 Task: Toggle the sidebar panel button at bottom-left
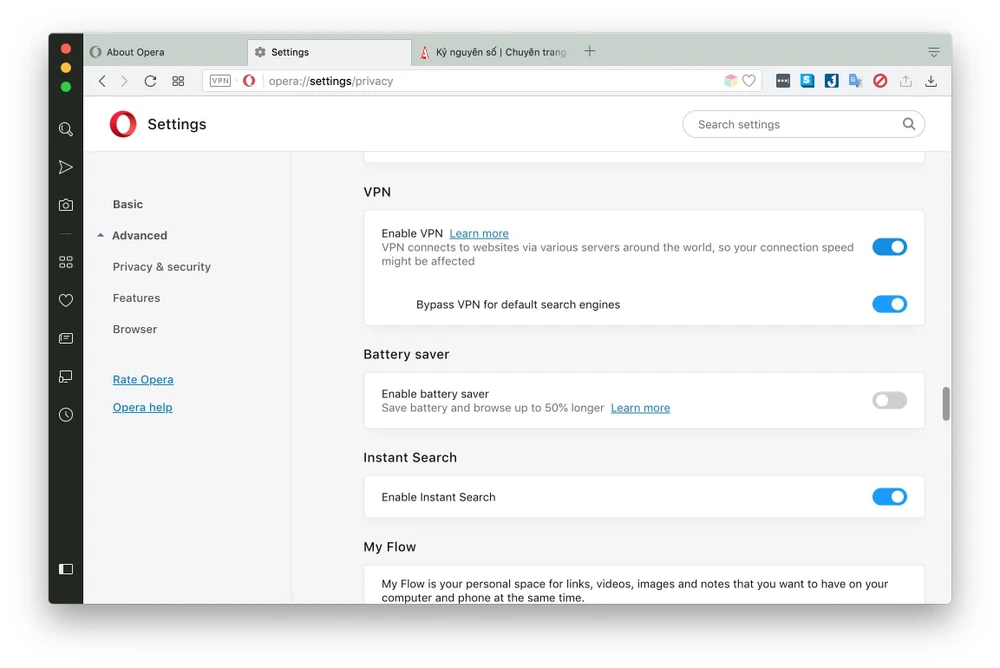[x=66, y=569]
